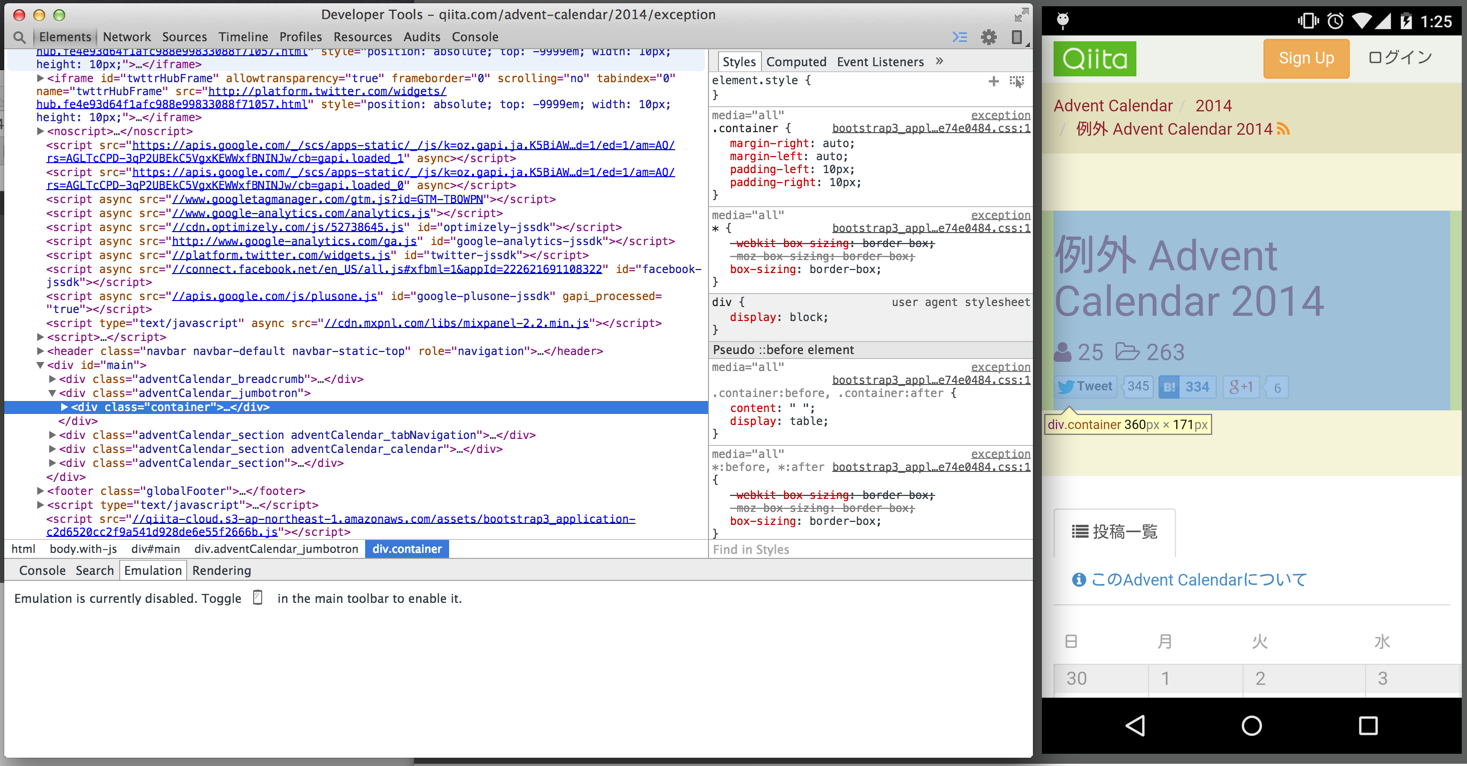Toggle the console drawer icon
This screenshot has width=1467, height=766.
[x=960, y=37]
